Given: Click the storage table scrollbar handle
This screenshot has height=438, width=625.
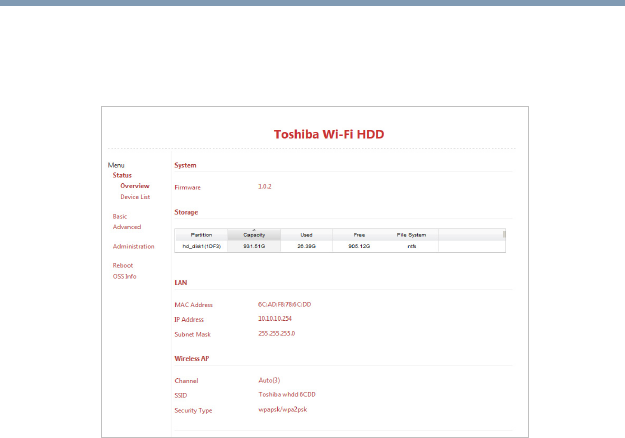Looking at the screenshot, I should point(504,235).
